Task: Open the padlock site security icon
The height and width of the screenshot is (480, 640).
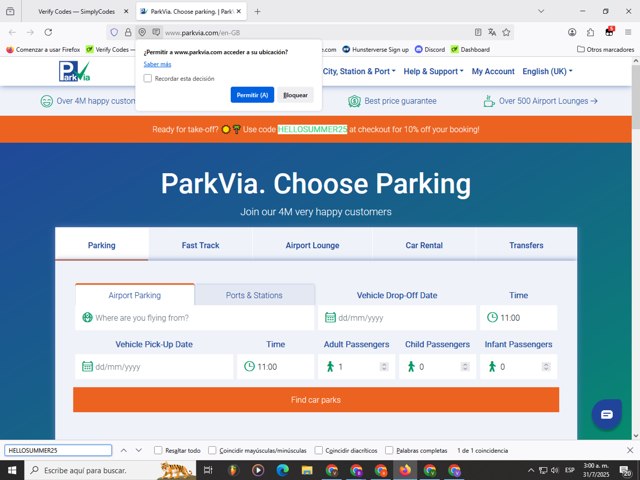Action: click(x=128, y=32)
